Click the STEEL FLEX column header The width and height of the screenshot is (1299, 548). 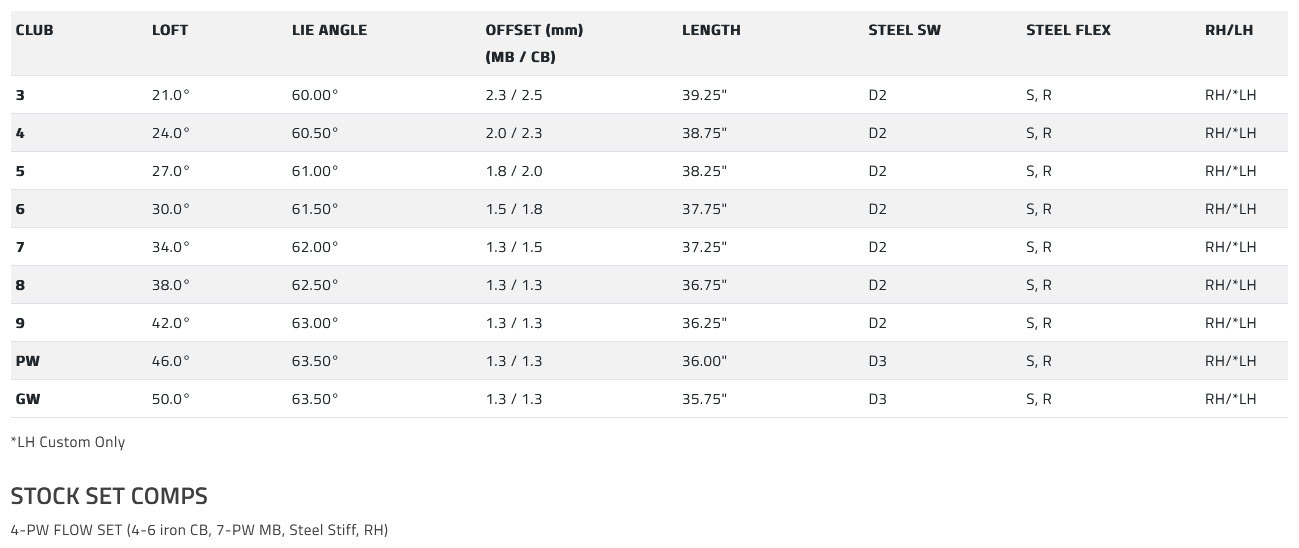tap(1068, 30)
